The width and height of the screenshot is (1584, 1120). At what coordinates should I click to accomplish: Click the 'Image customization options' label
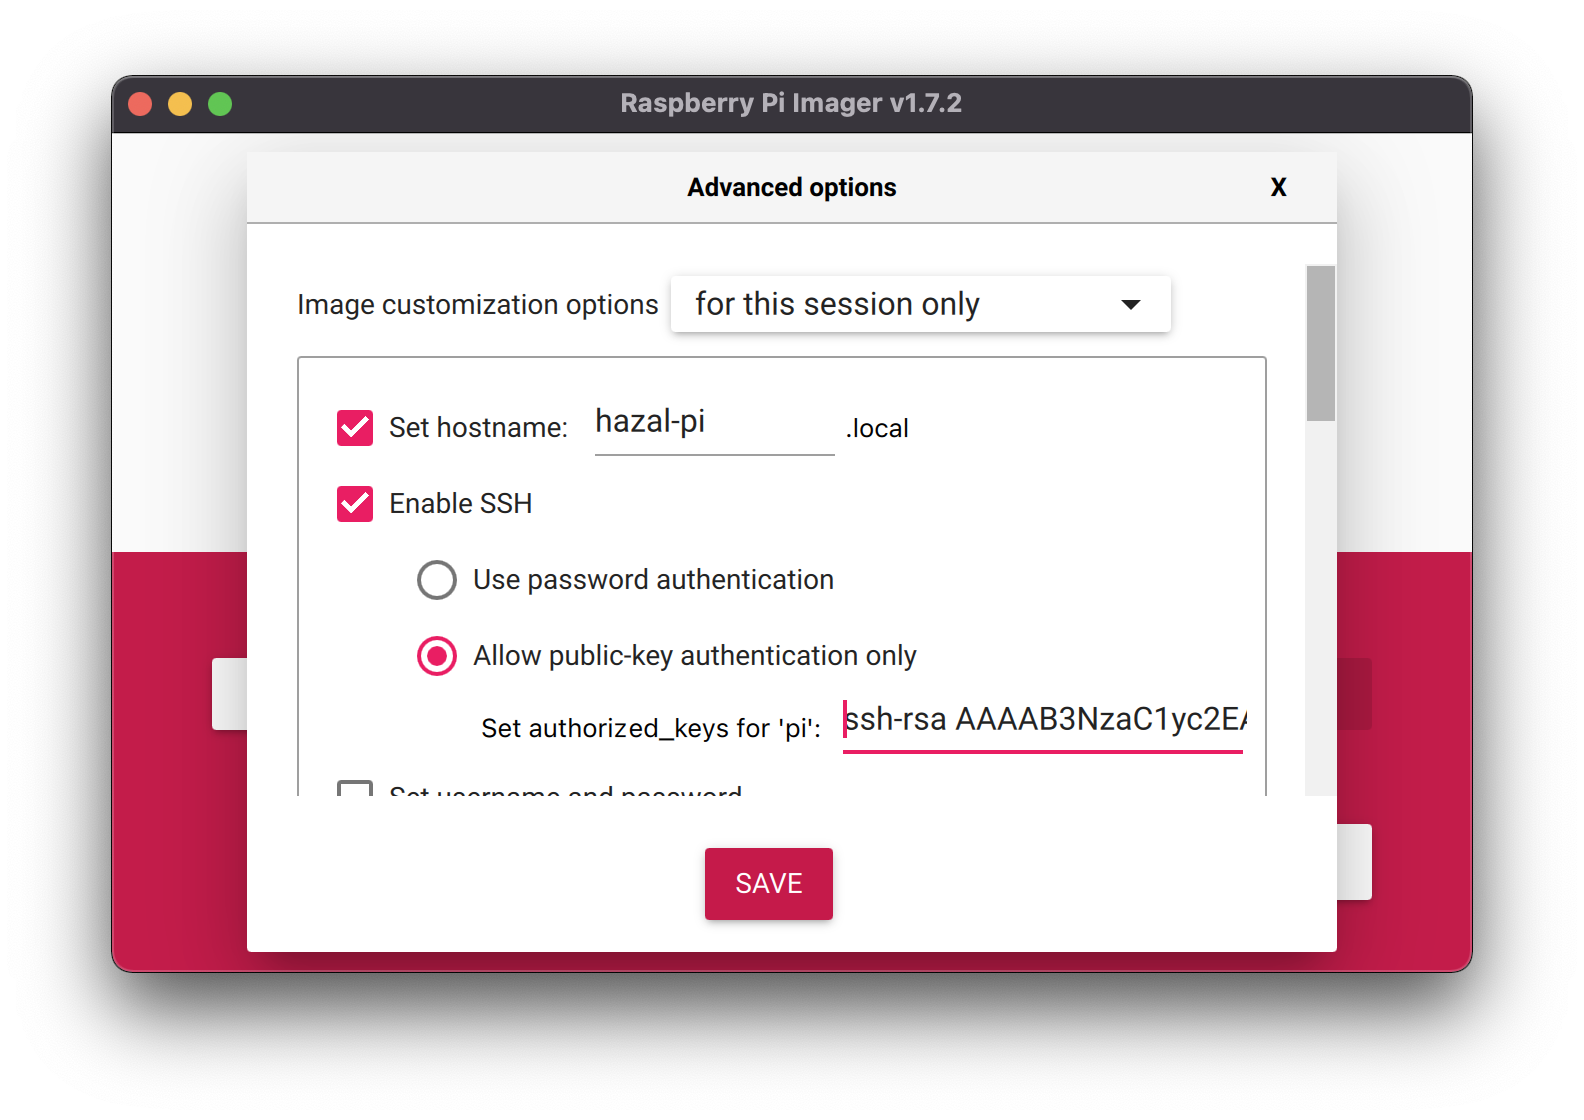pos(478,304)
